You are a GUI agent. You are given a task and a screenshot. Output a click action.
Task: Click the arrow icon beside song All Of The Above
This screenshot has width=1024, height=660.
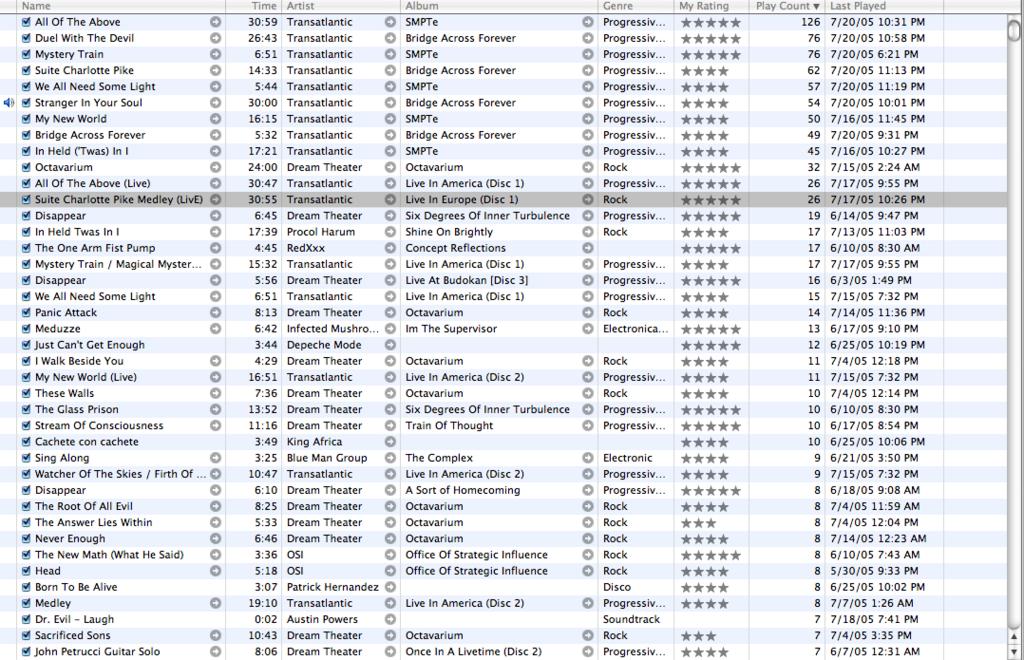(x=216, y=22)
